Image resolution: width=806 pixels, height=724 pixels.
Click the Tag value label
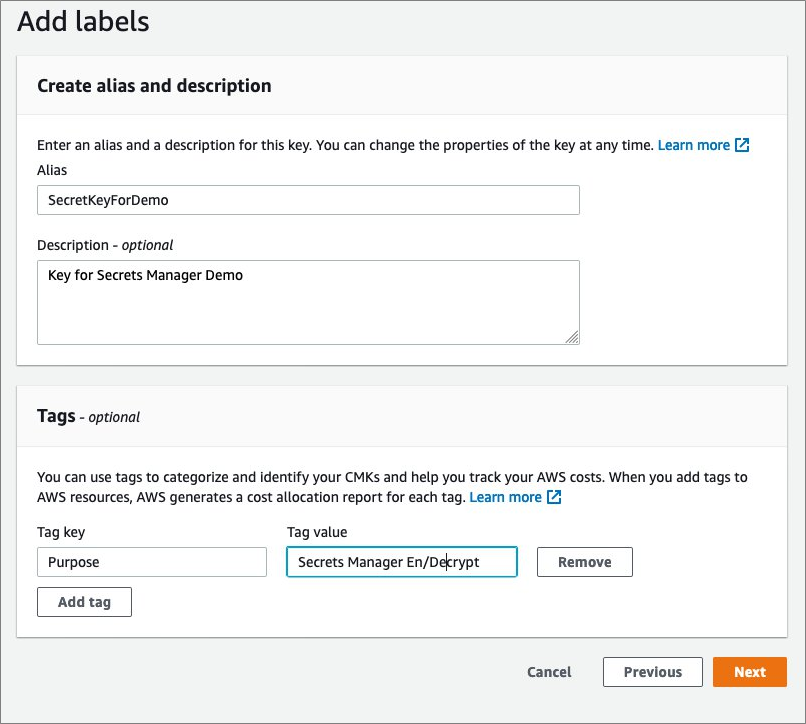pos(317,532)
